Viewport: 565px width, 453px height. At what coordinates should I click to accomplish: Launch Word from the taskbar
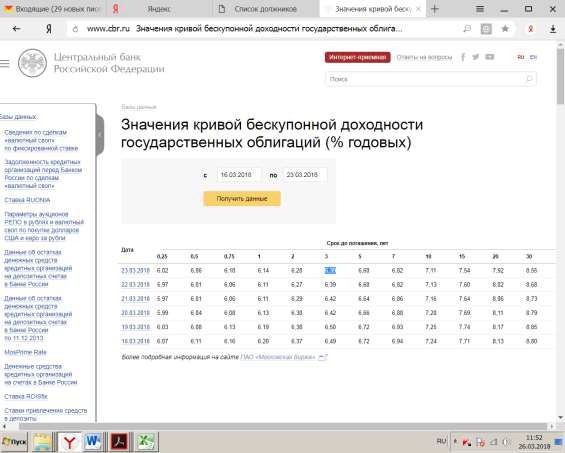tap(93, 441)
